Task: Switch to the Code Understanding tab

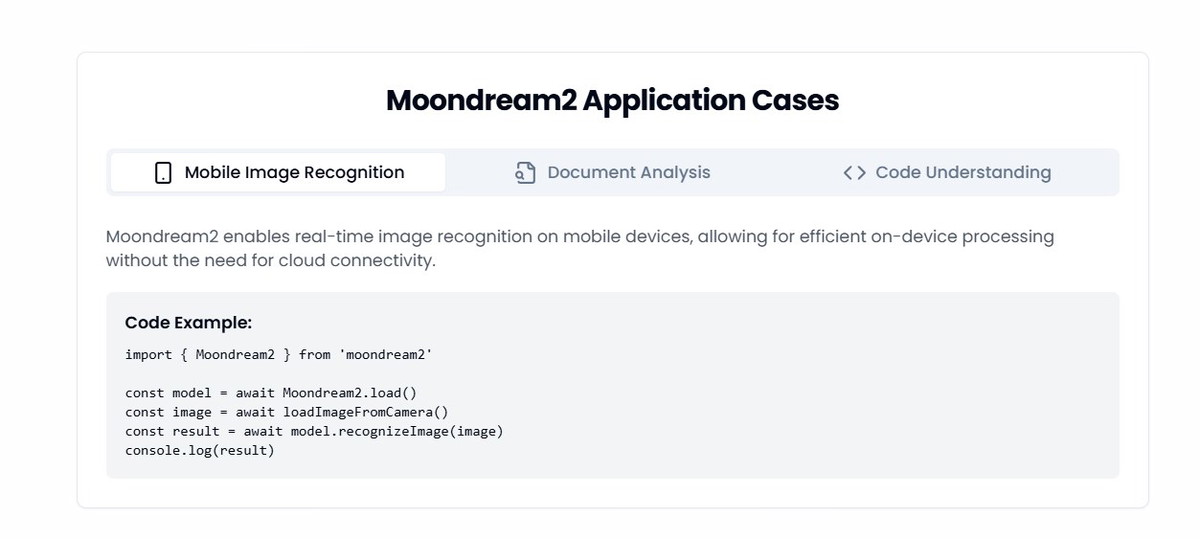Action: click(947, 172)
